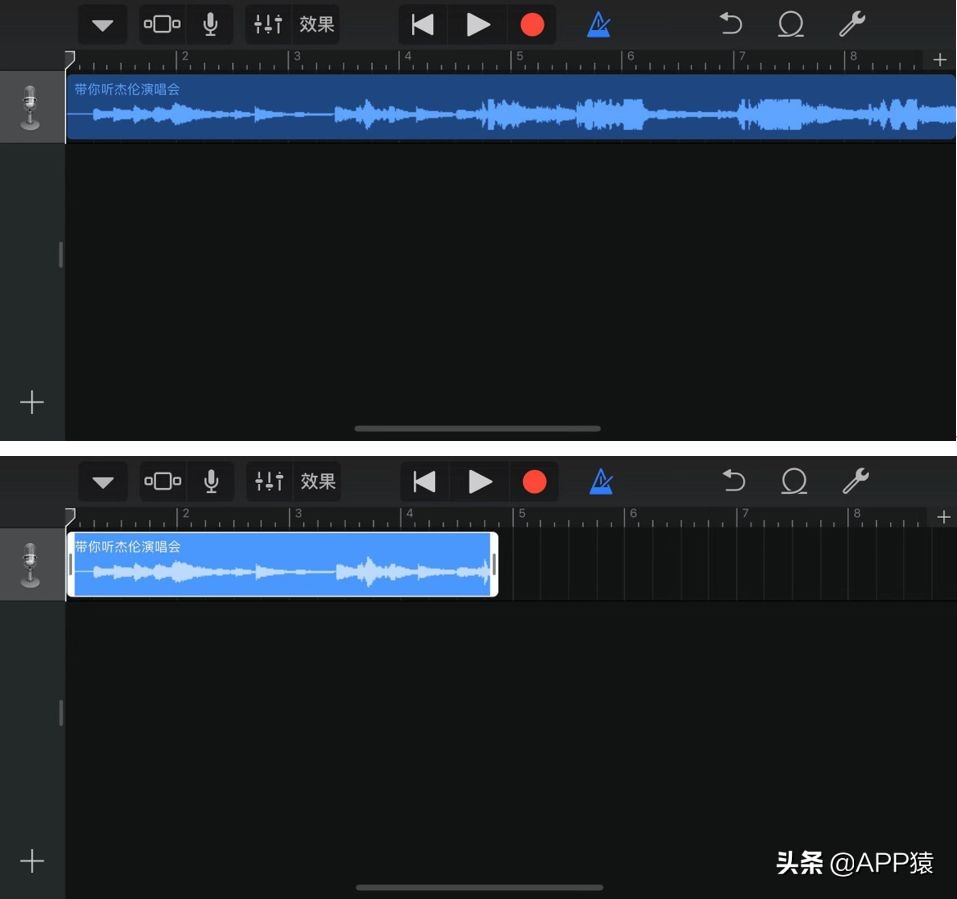Viewport: 957px width, 899px height.
Task: Select the microphone icon in the upper toolbar
Action: coord(210,25)
